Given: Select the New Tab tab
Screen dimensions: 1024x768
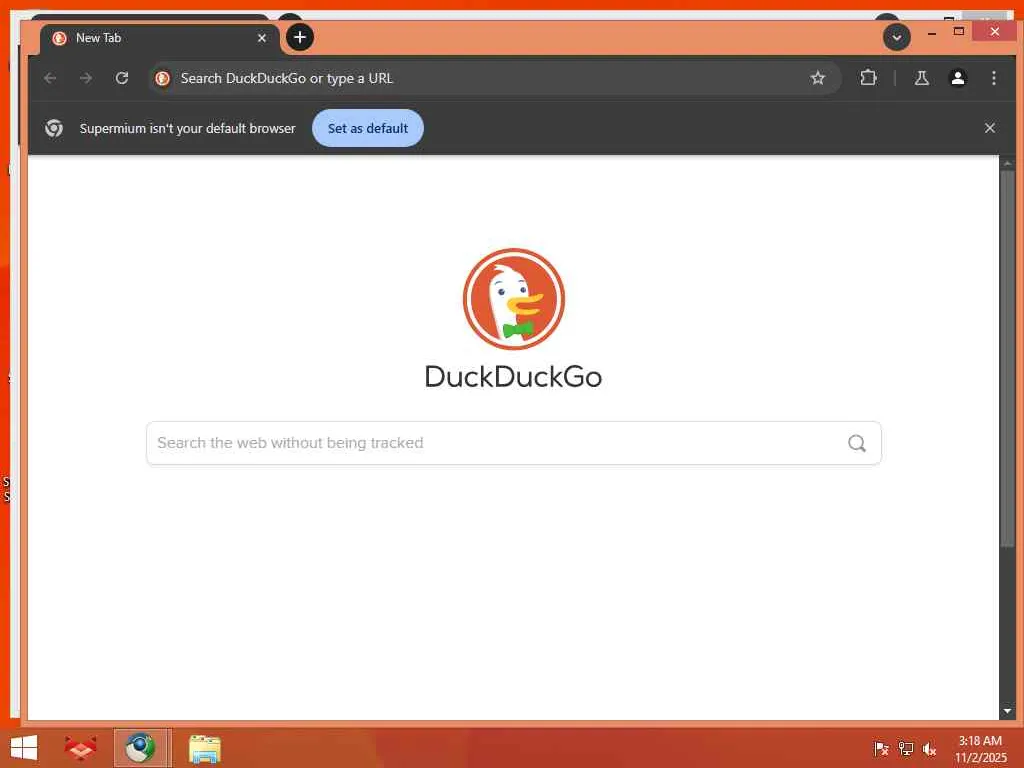Looking at the screenshot, I should click(160, 38).
